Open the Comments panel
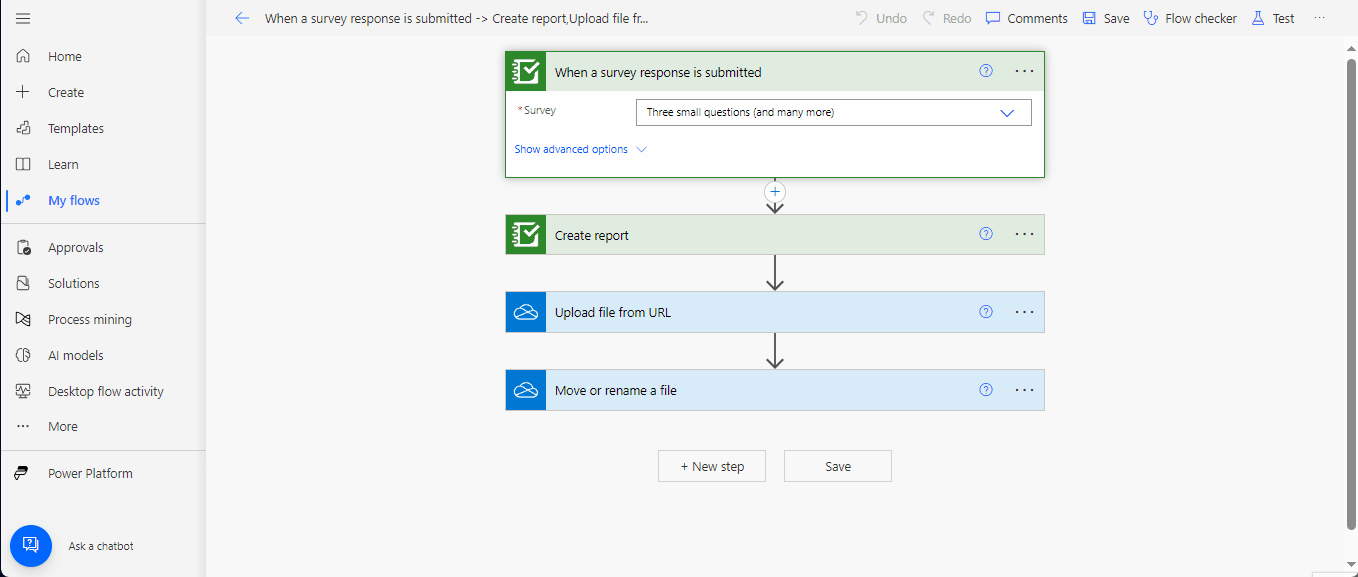Image resolution: width=1358 pixels, height=577 pixels. (x=1026, y=17)
